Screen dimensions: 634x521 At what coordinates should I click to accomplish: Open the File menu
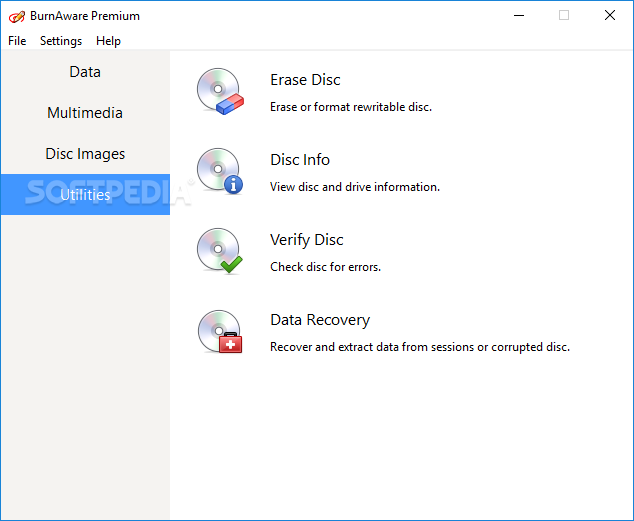(17, 41)
